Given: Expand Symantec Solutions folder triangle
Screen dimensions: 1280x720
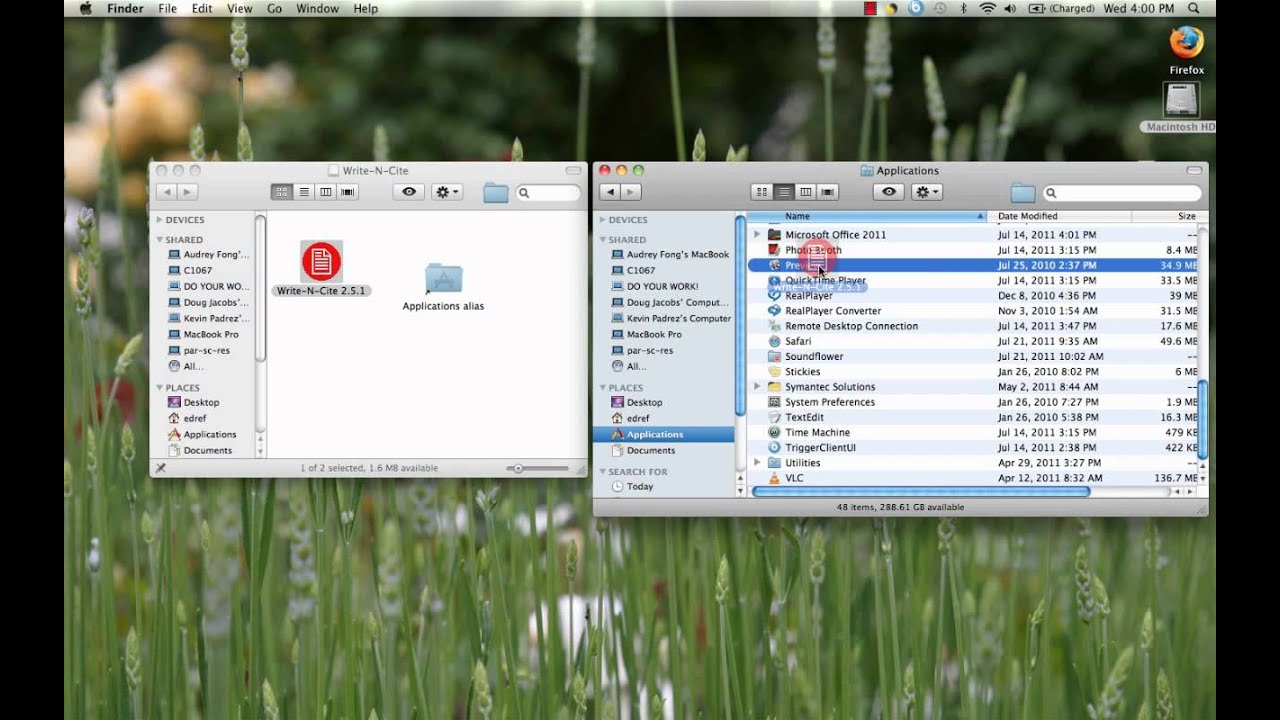Looking at the screenshot, I should 757,387.
